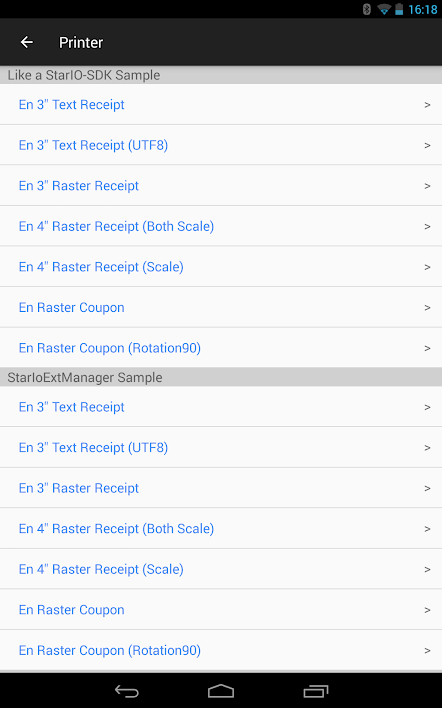The width and height of the screenshot is (442, 708).
Task: Tap the 16:18 clock in status bar
Action: click(423, 9)
